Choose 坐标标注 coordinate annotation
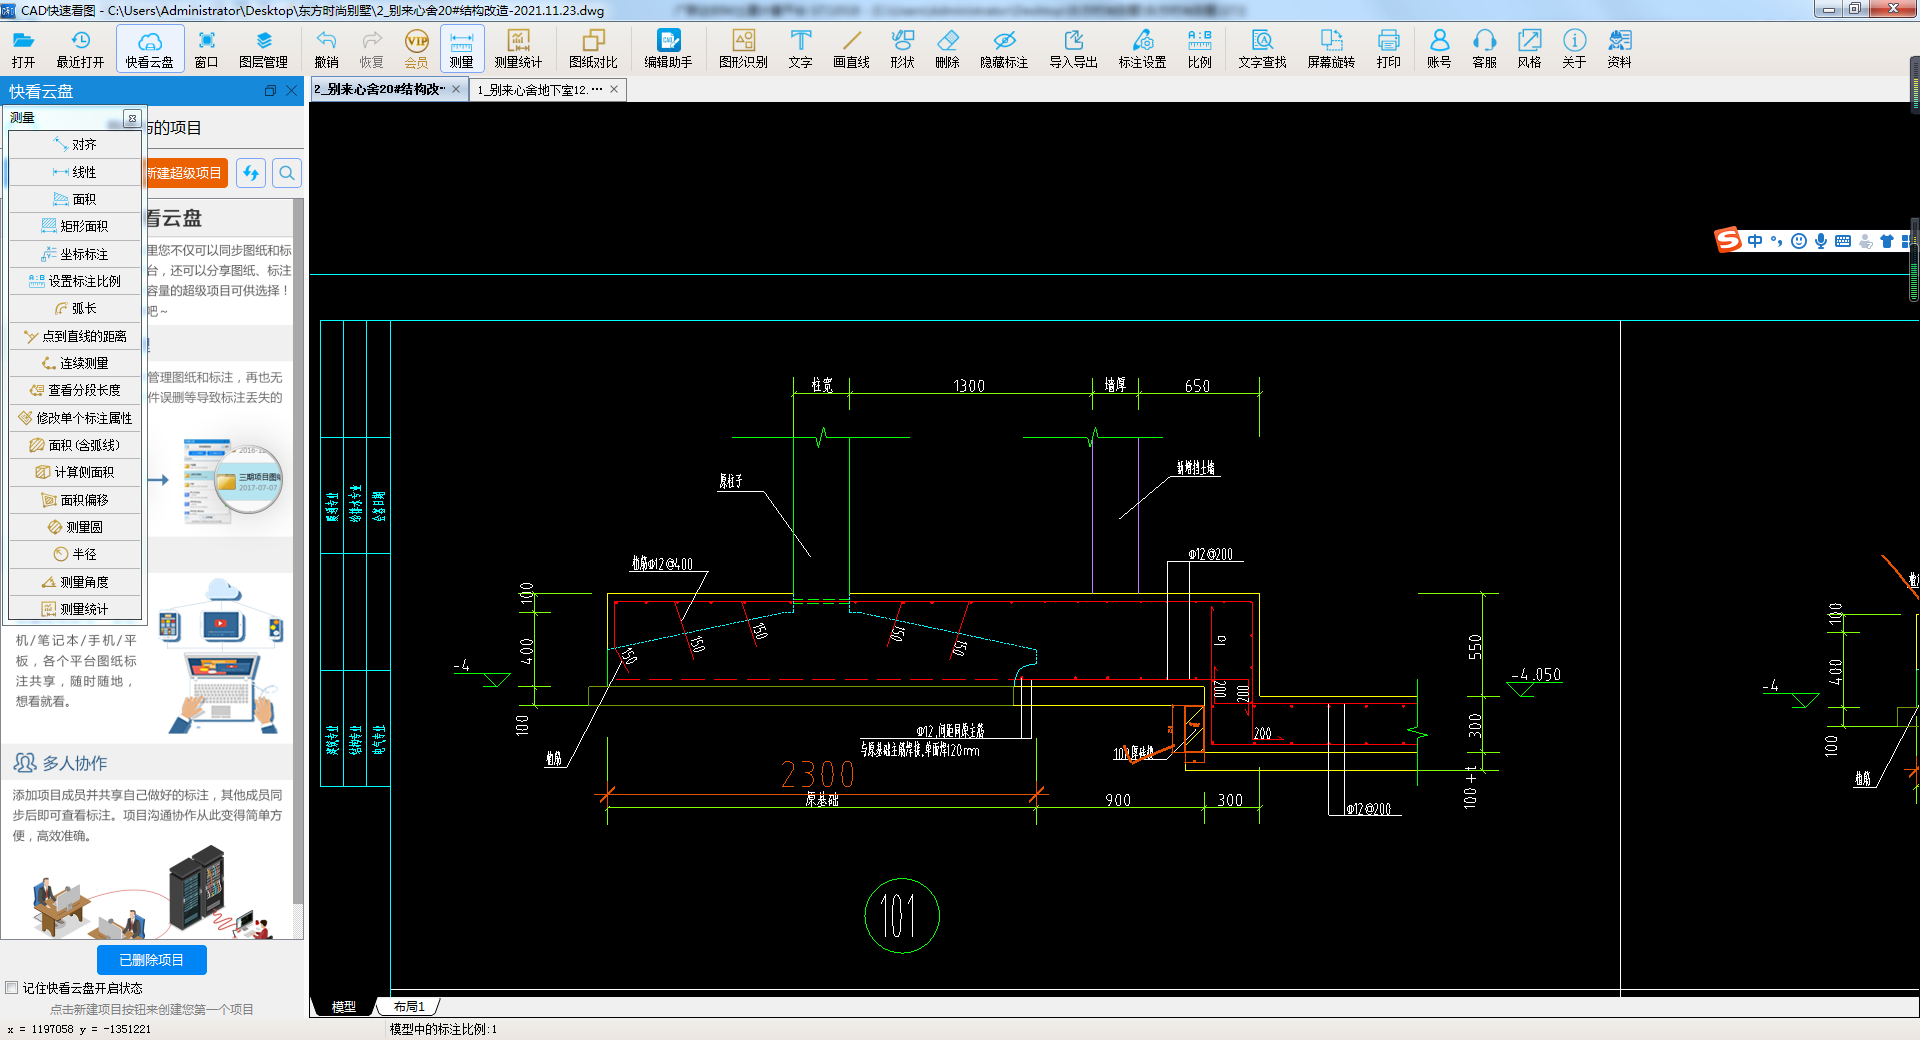Screen dimensions: 1920x1040 pos(75,254)
